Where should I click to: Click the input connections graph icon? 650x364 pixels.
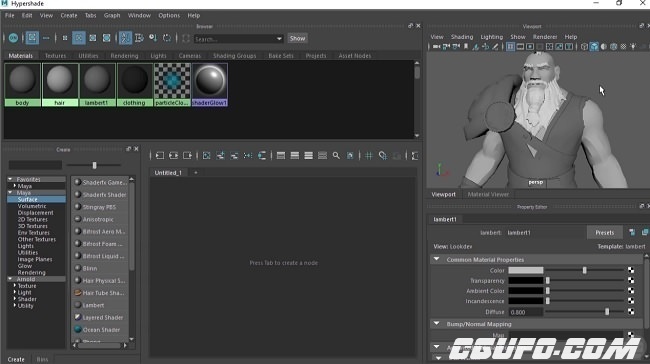point(160,155)
